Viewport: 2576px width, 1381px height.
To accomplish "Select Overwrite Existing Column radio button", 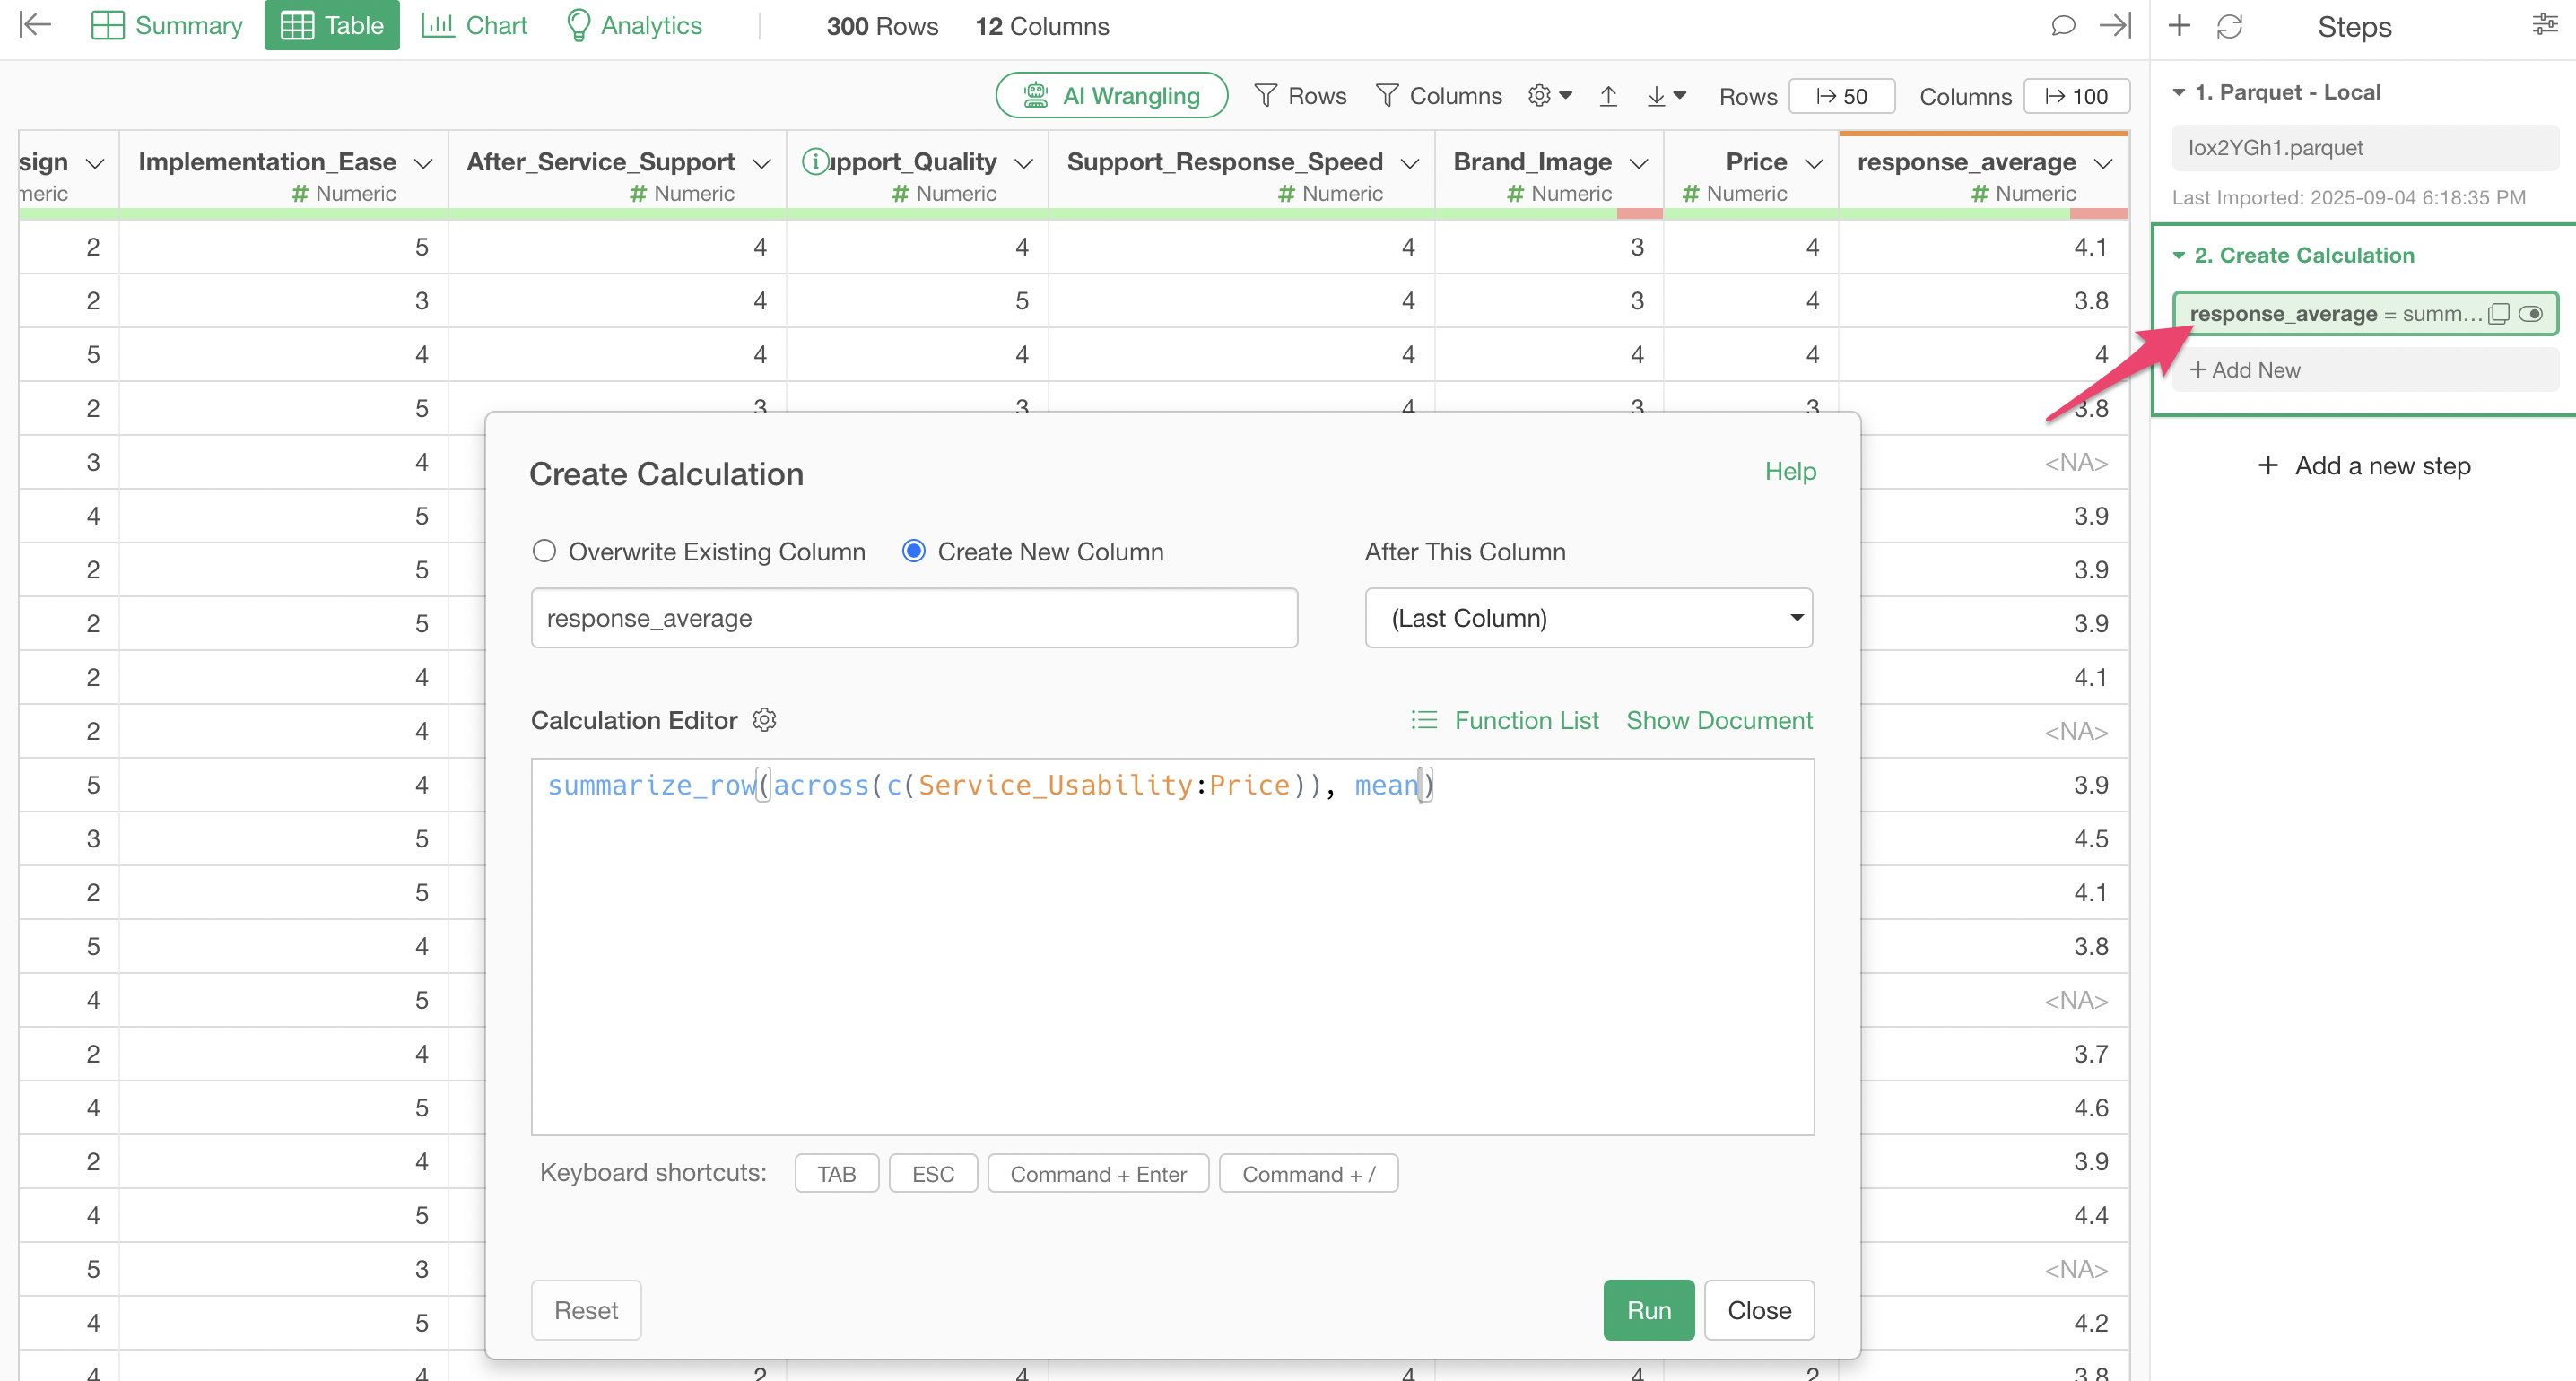I will pos(544,551).
